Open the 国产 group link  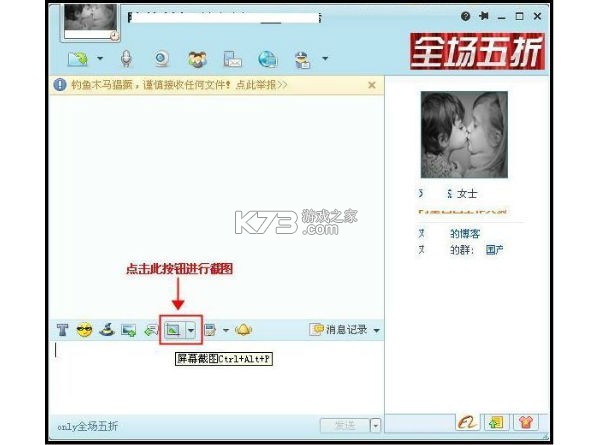tap(494, 250)
